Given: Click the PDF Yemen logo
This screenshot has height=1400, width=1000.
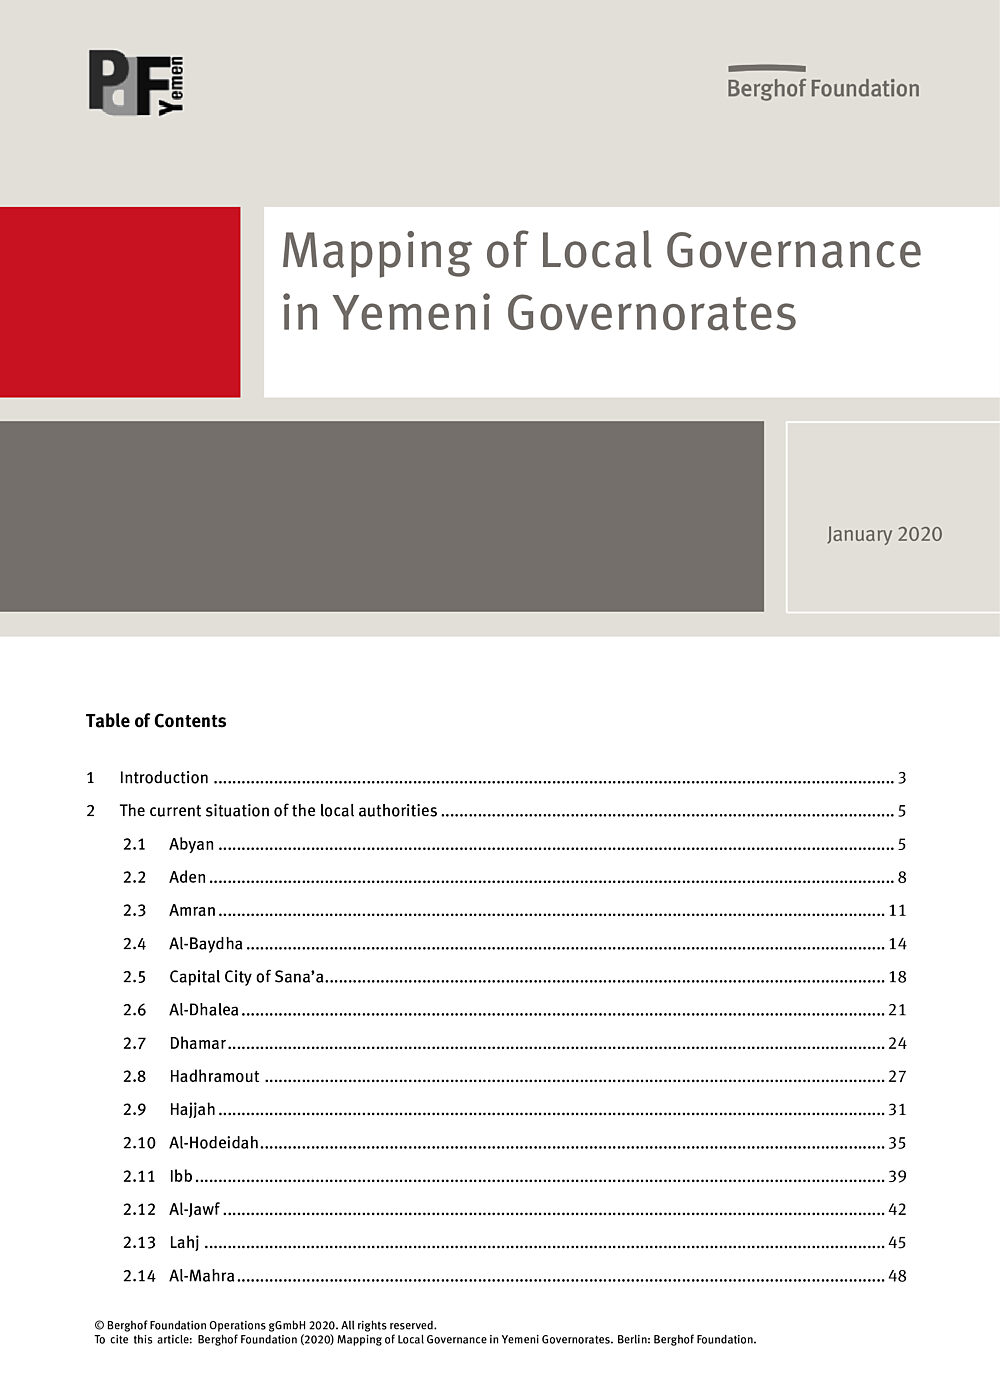Looking at the screenshot, I should (137, 83).
